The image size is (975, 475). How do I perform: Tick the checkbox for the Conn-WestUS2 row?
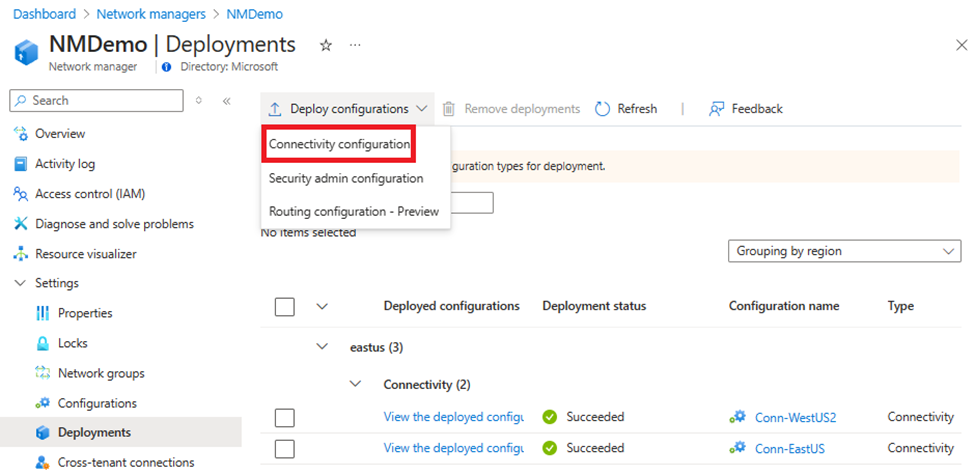[x=284, y=417]
